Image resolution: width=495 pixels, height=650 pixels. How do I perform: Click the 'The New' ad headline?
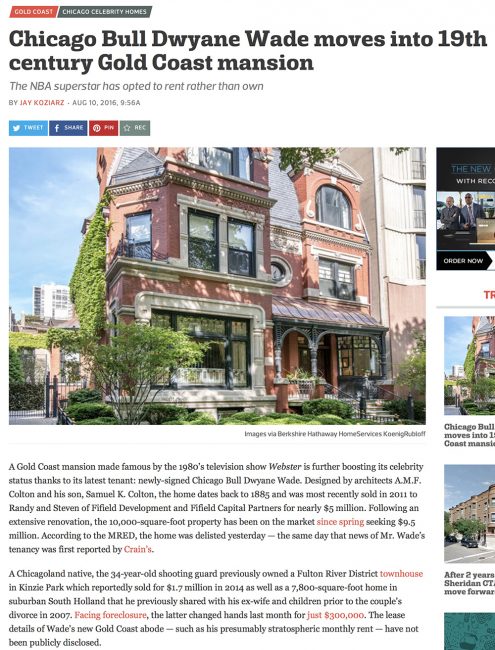471,169
